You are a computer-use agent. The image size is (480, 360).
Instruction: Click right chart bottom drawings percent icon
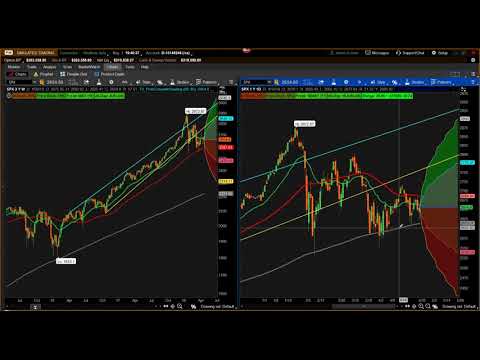pyautogui.click(x=435, y=306)
